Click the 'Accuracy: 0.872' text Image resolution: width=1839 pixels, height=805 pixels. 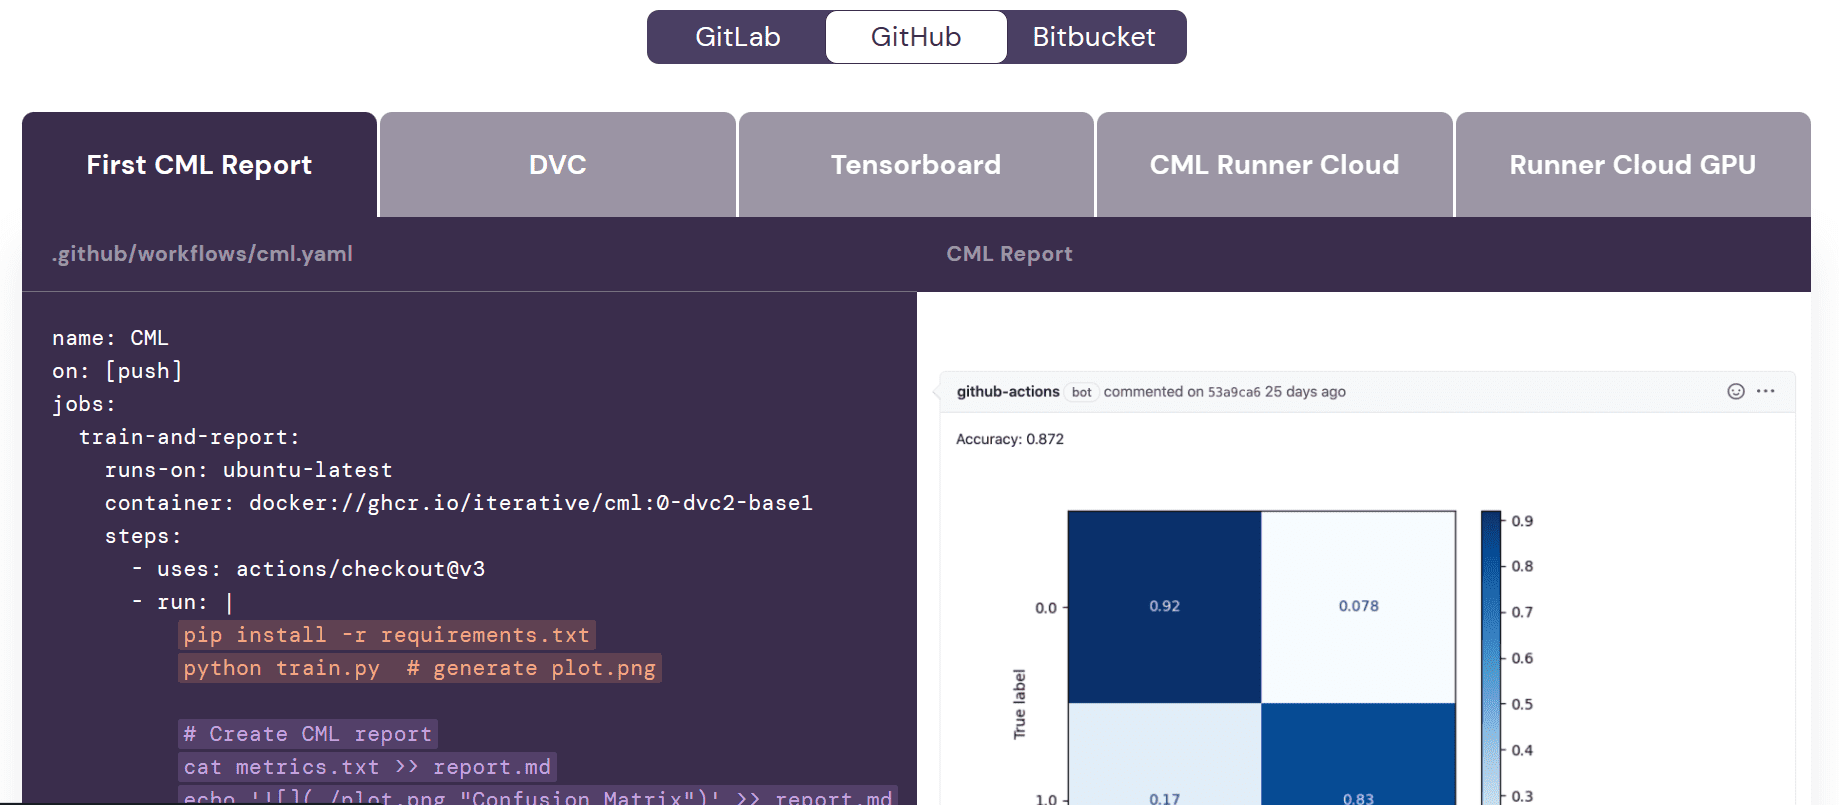tap(1010, 439)
